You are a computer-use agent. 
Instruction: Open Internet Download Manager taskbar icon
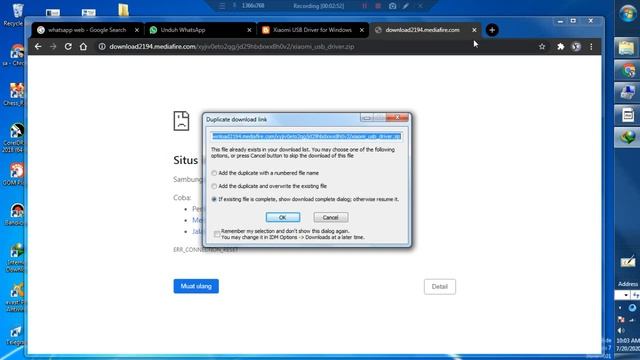[x=627, y=137]
